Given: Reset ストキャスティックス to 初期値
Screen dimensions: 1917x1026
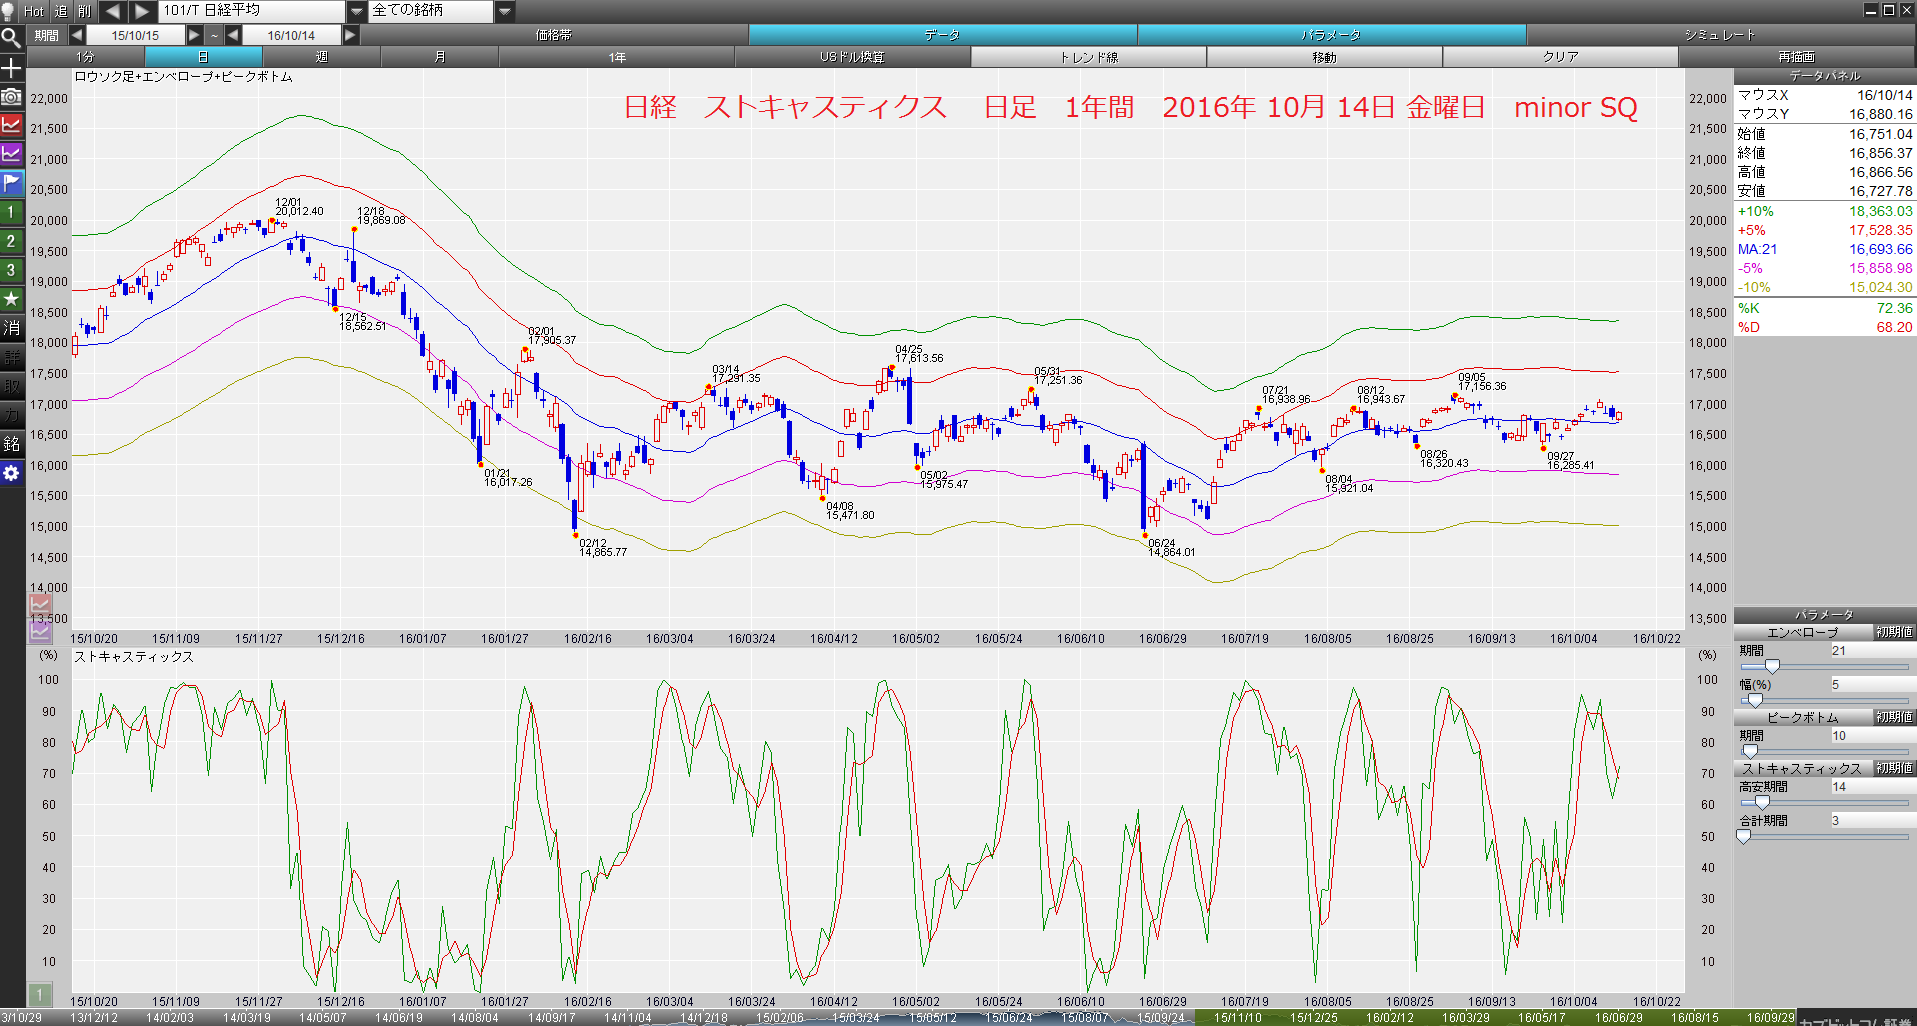Looking at the screenshot, I should pyautogui.click(x=1894, y=768).
